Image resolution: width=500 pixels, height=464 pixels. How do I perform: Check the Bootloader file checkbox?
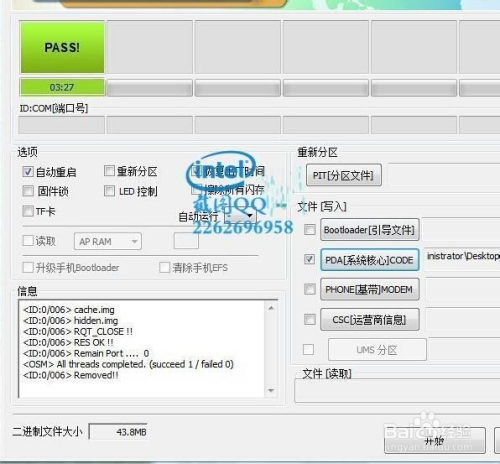310,229
